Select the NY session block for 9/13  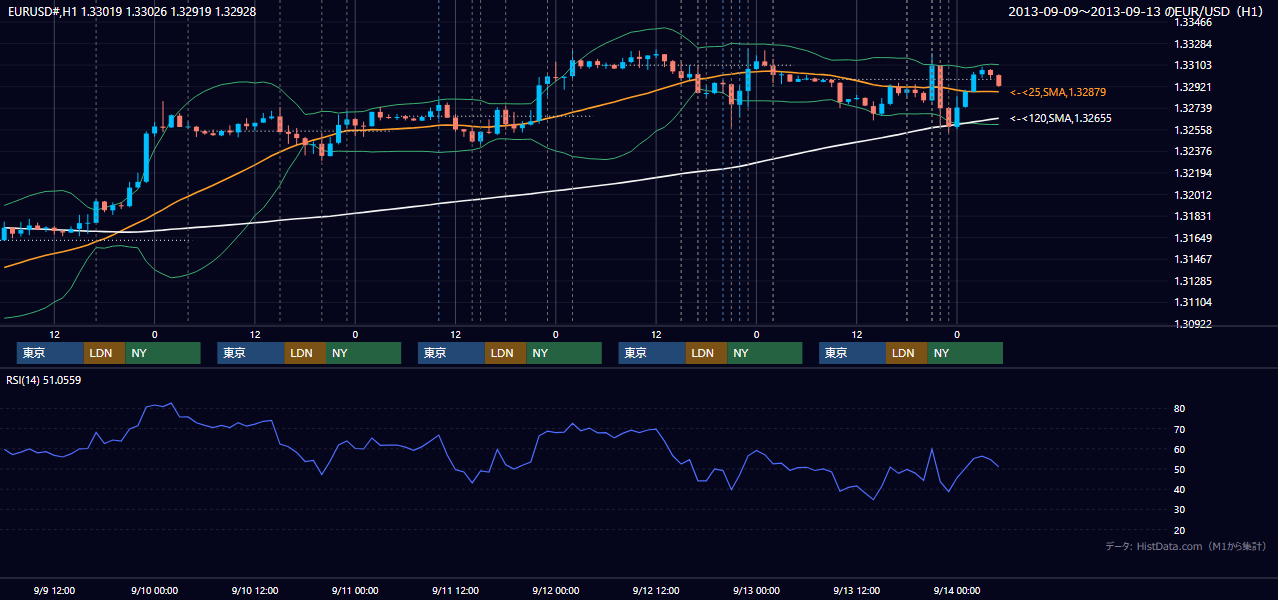pos(965,353)
